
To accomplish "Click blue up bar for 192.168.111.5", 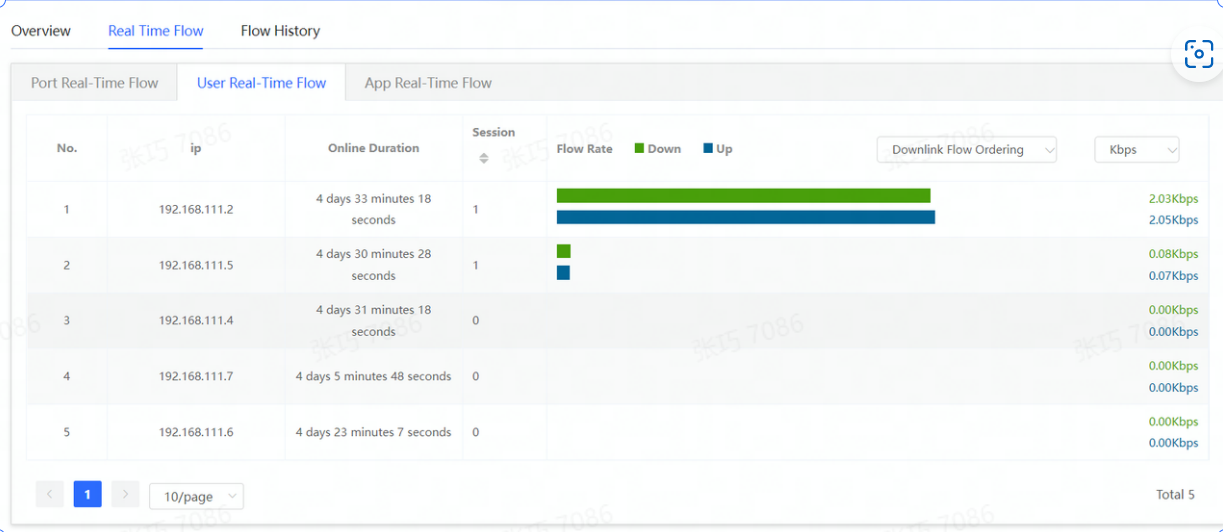I will (563, 272).
